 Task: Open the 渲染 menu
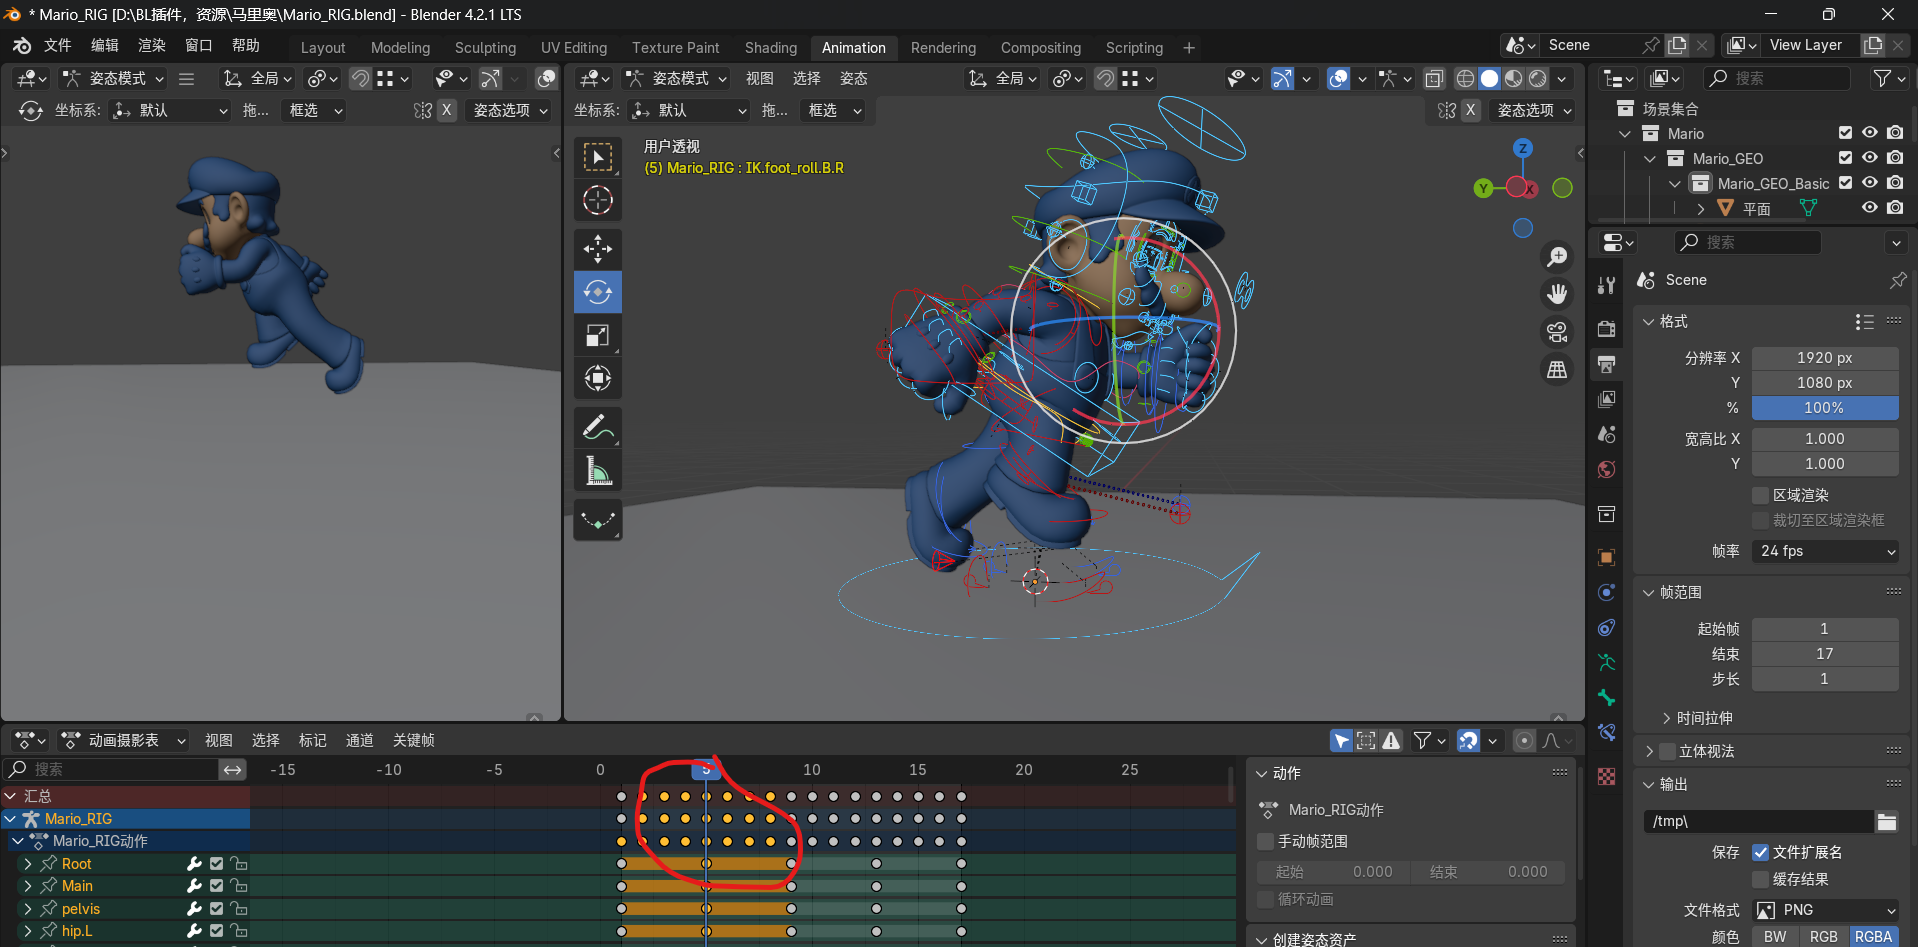pos(152,46)
